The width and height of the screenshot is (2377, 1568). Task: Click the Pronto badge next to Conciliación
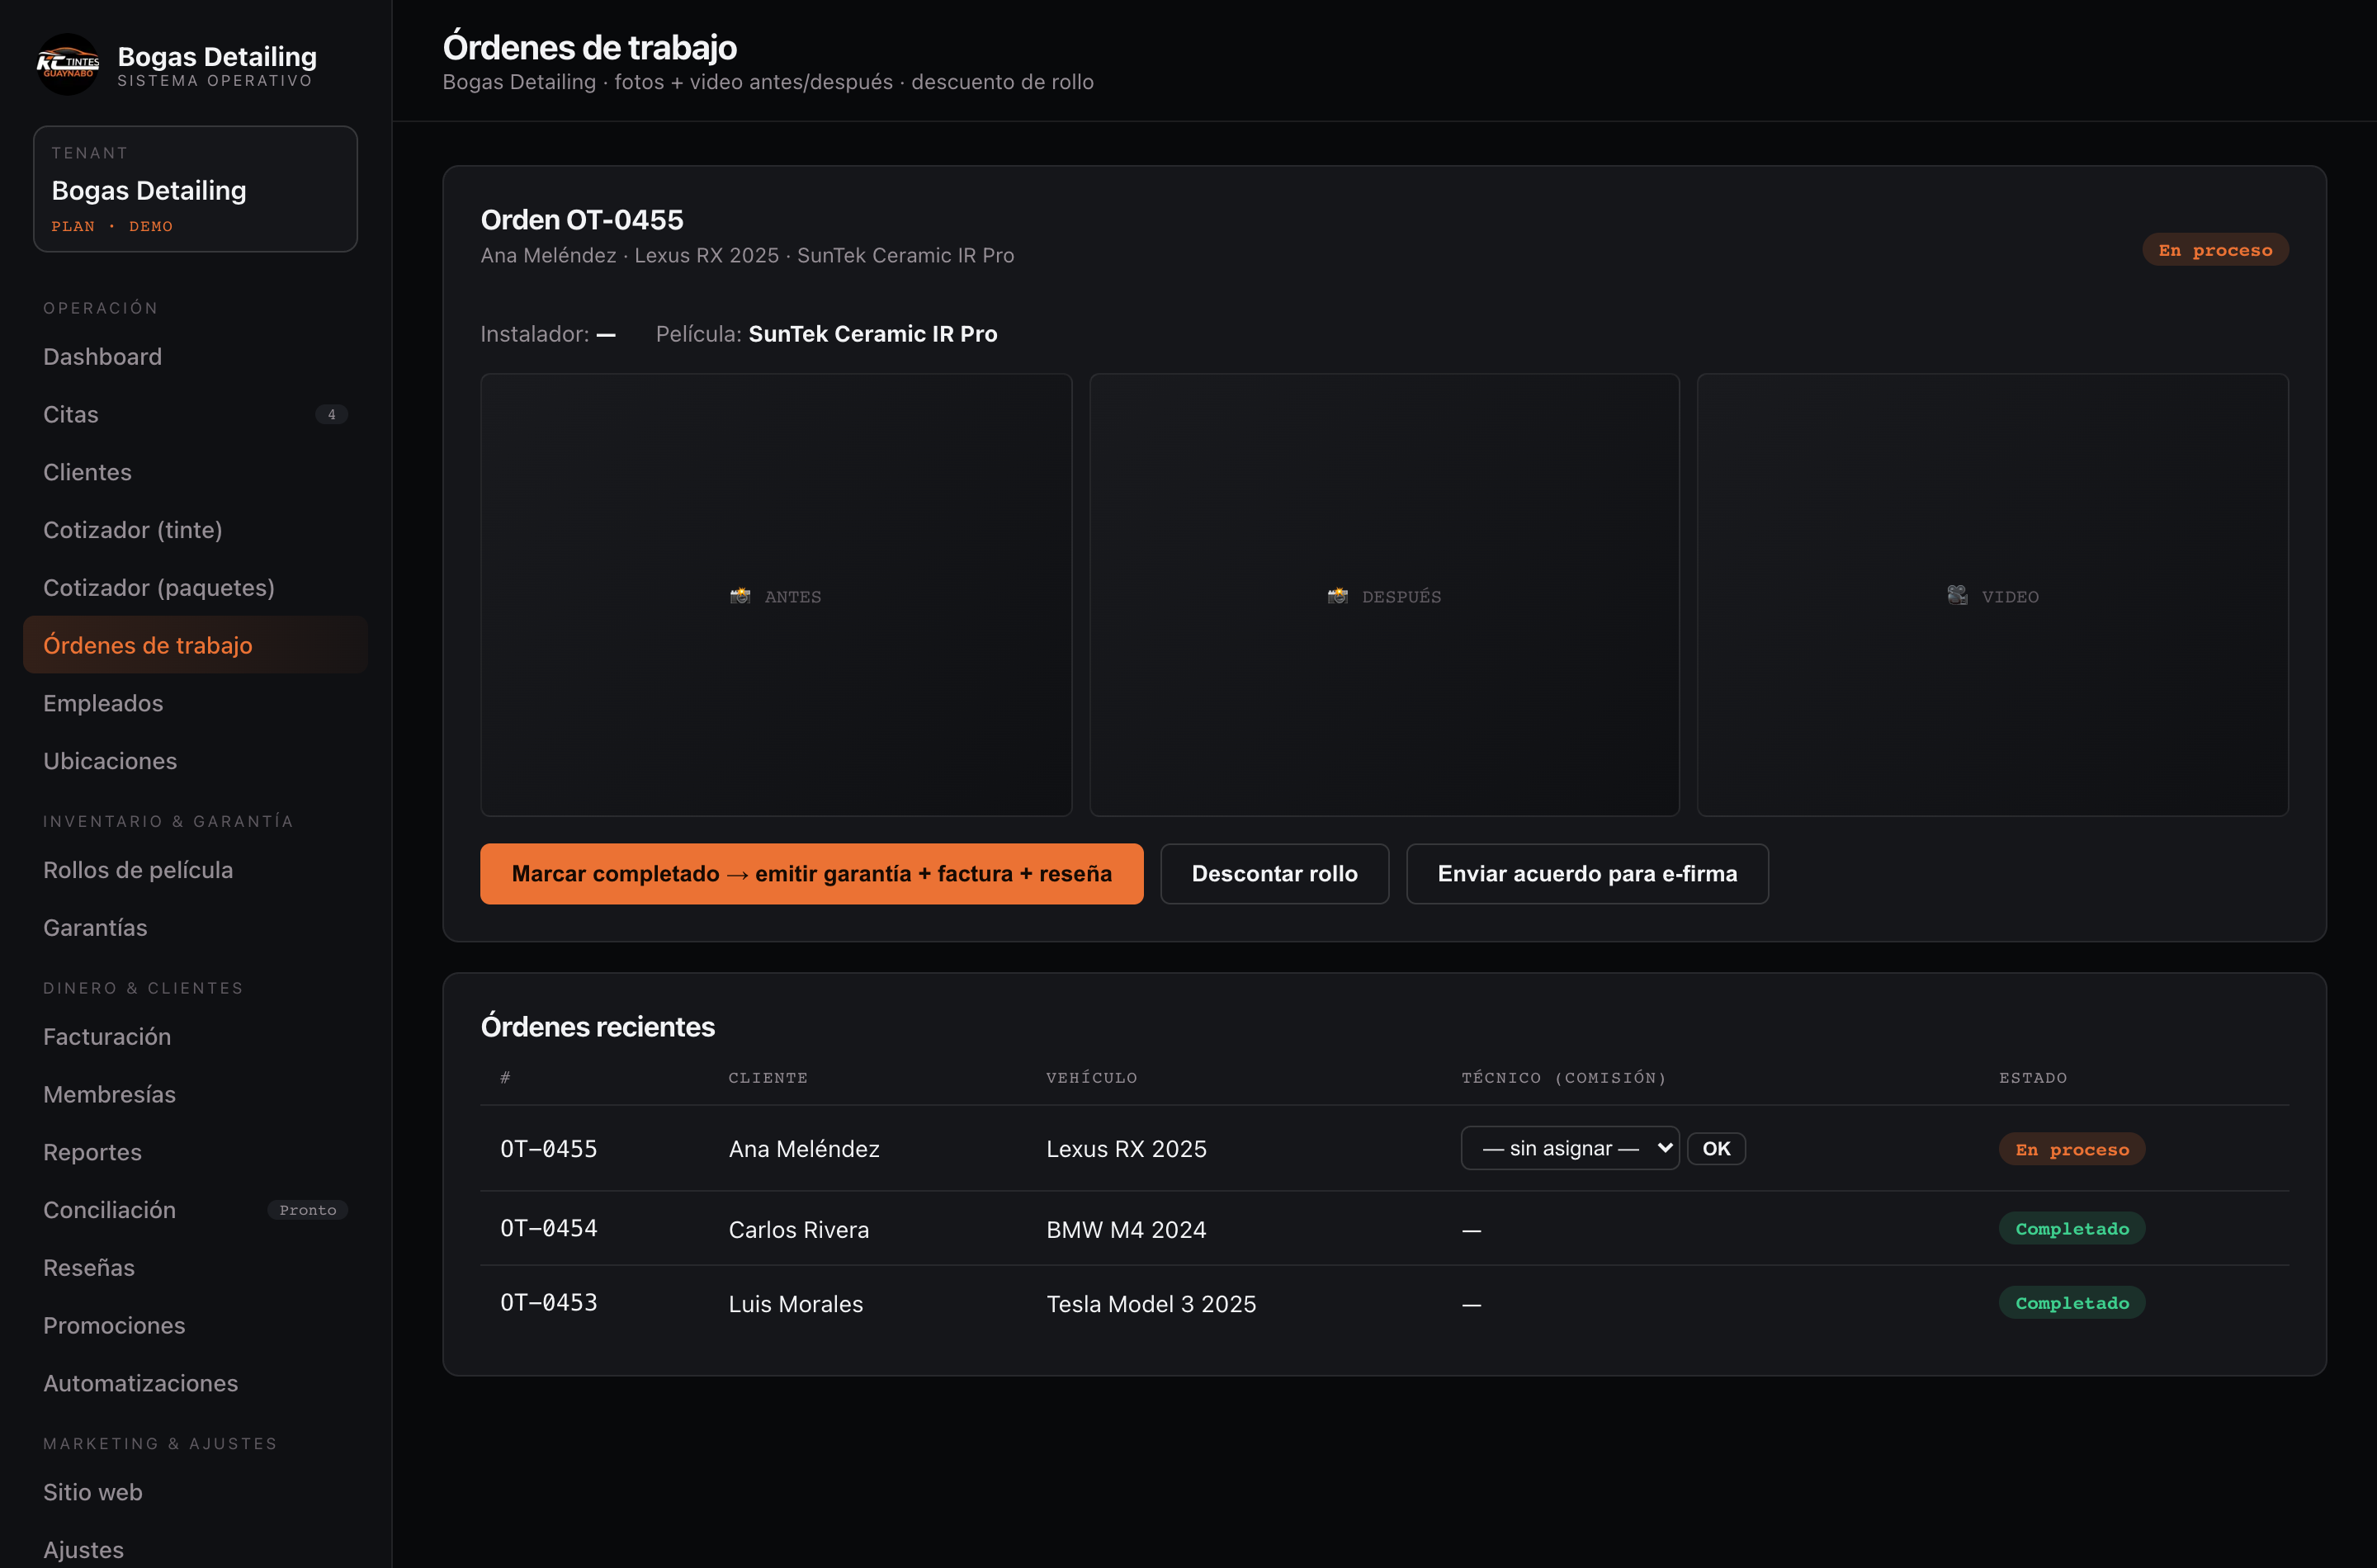click(307, 1210)
